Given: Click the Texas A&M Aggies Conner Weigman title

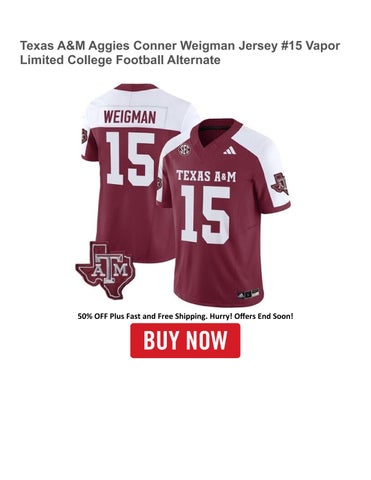Looking at the screenshot, I should (180, 53).
